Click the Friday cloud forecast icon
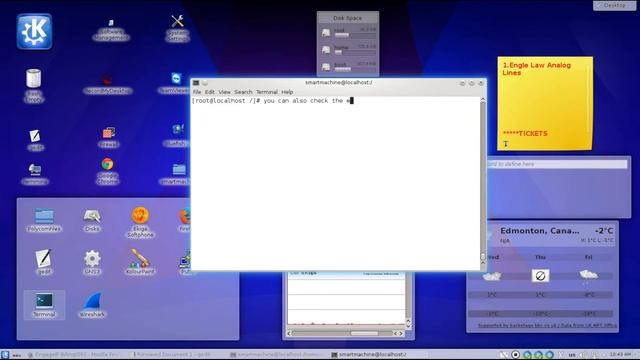Image resolution: width=640 pixels, height=360 pixels. pos(589,275)
